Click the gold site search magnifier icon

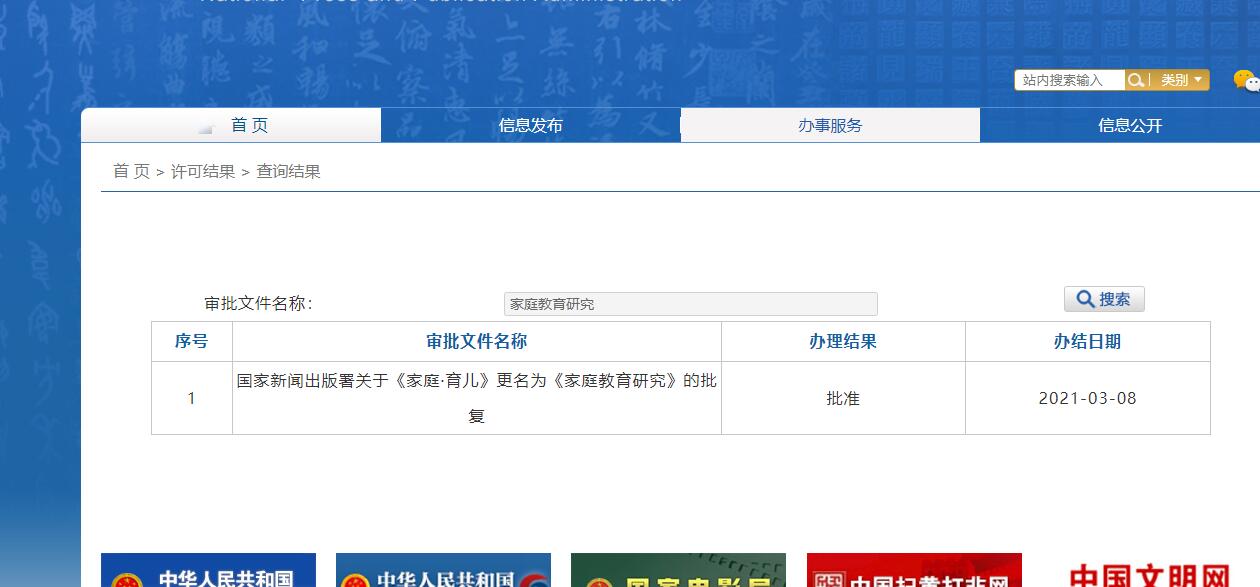pyautogui.click(x=1136, y=80)
